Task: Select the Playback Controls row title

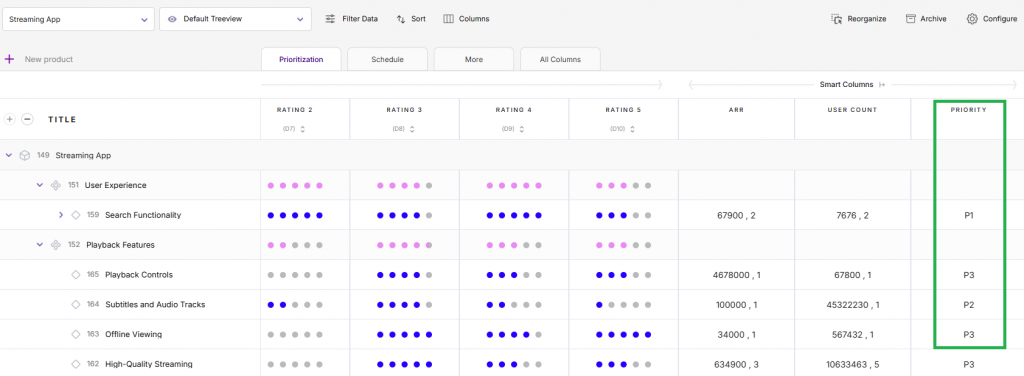Action: click(x=139, y=275)
